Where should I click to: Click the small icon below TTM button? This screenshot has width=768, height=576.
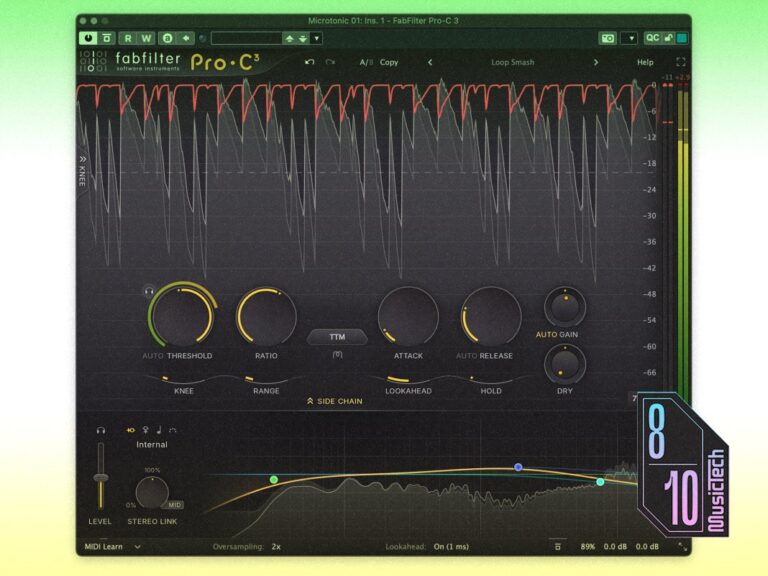point(337,354)
